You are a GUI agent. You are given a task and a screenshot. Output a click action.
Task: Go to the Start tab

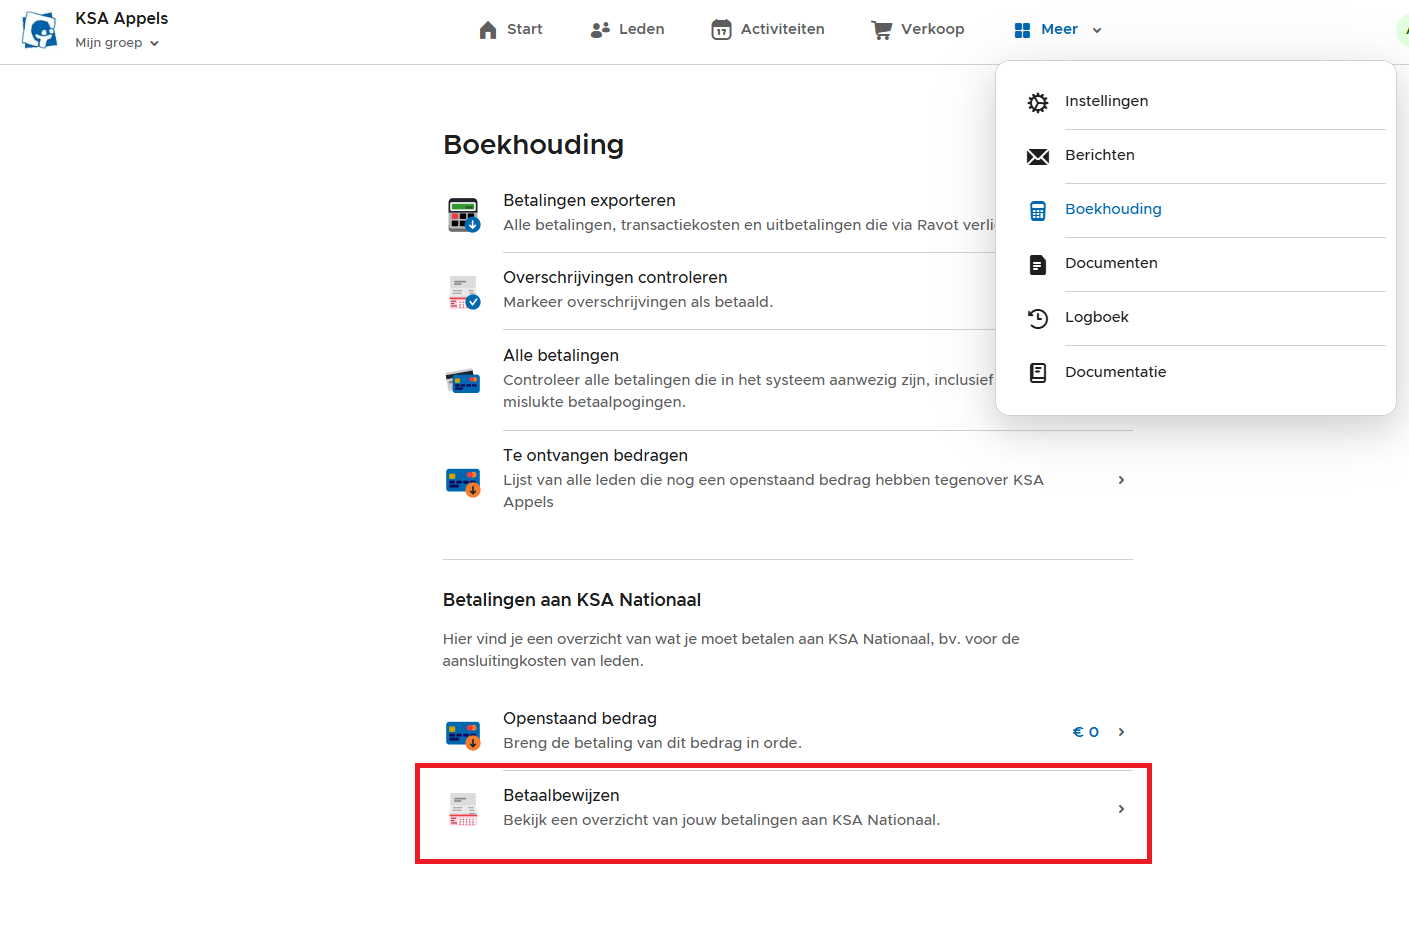coord(510,30)
